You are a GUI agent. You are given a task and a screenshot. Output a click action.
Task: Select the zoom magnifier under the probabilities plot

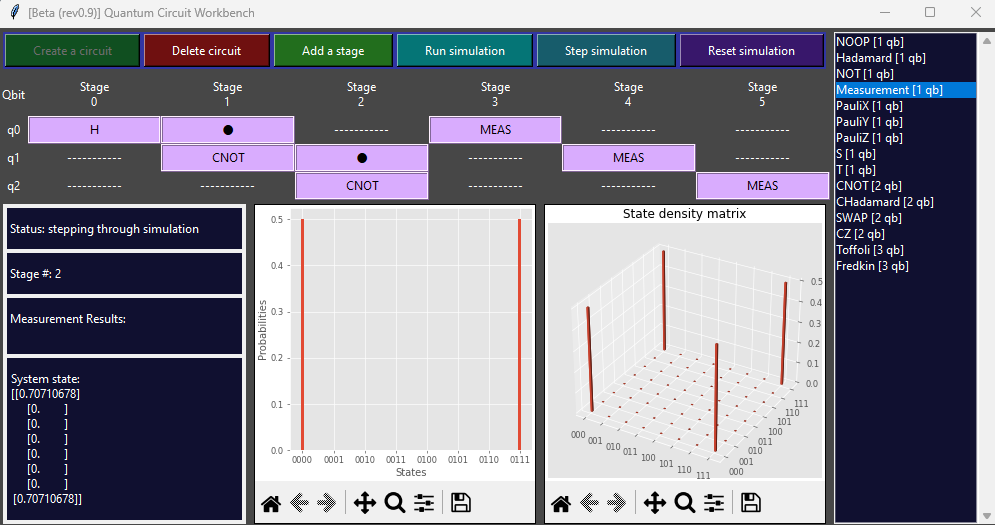coord(395,503)
